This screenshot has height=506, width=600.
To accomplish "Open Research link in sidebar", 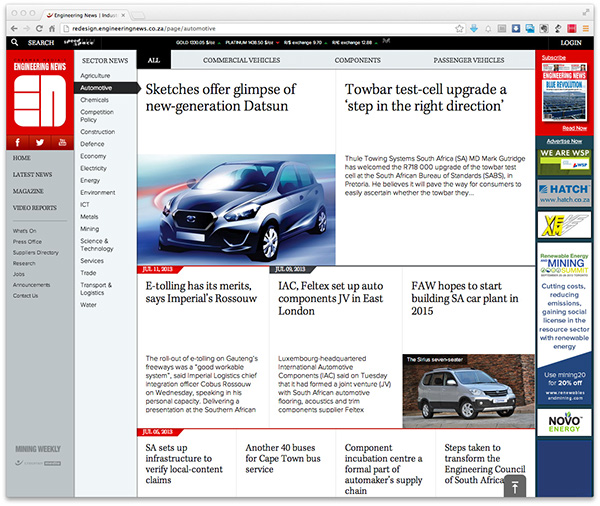I will point(24,263).
